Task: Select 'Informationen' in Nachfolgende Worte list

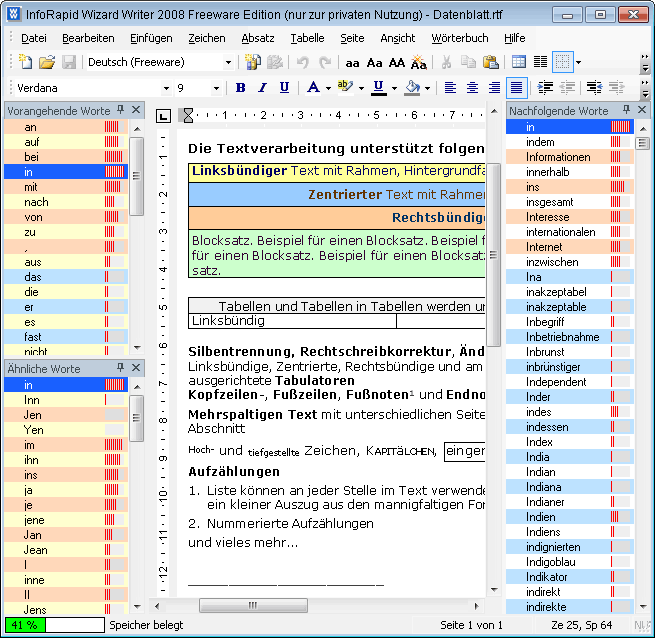Action: coord(570,157)
